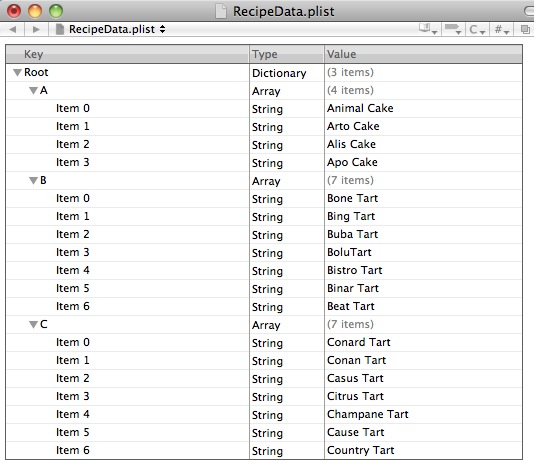
Task: Select Item 3 row under B
Action: click(264, 253)
